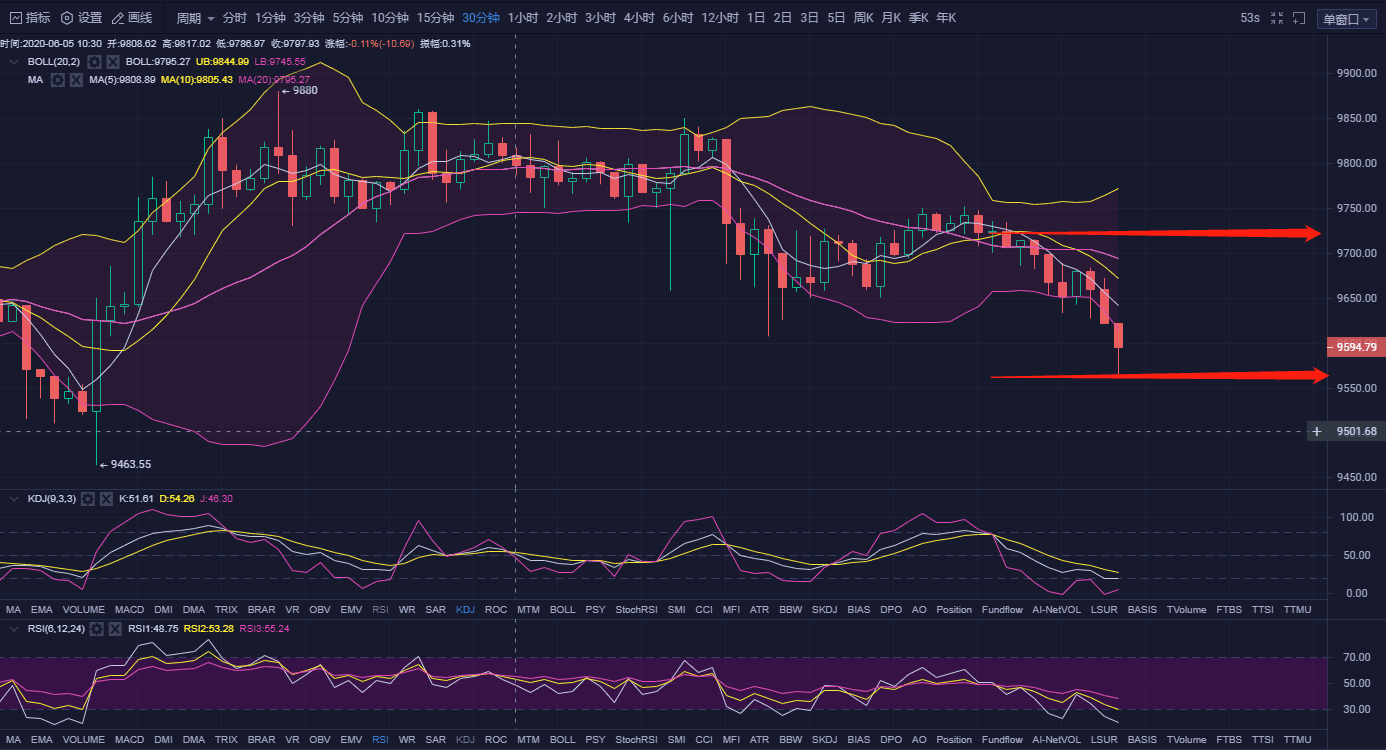This screenshot has width=1386, height=750.
Task: Click the 9594.79 current price label
Action: pyautogui.click(x=1356, y=347)
